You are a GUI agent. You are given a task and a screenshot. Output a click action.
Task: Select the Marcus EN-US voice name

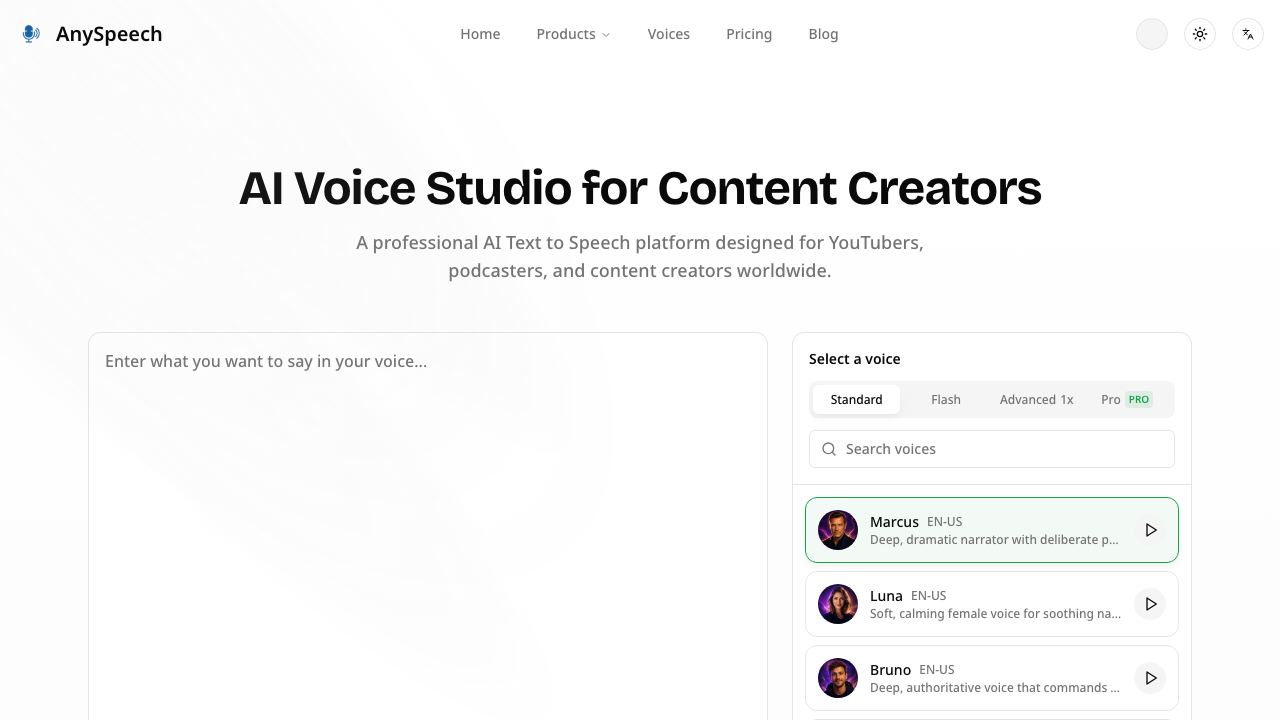pos(894,521)
